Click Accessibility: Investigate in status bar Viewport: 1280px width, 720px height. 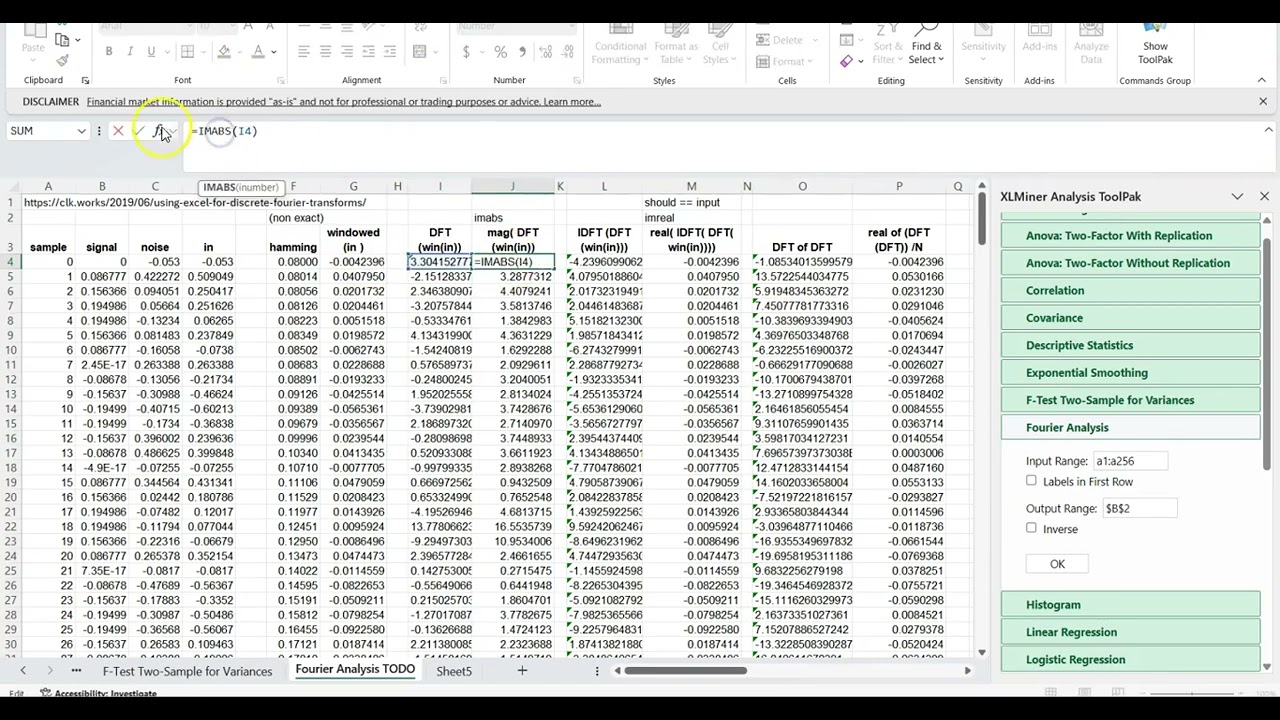point(105,694)
